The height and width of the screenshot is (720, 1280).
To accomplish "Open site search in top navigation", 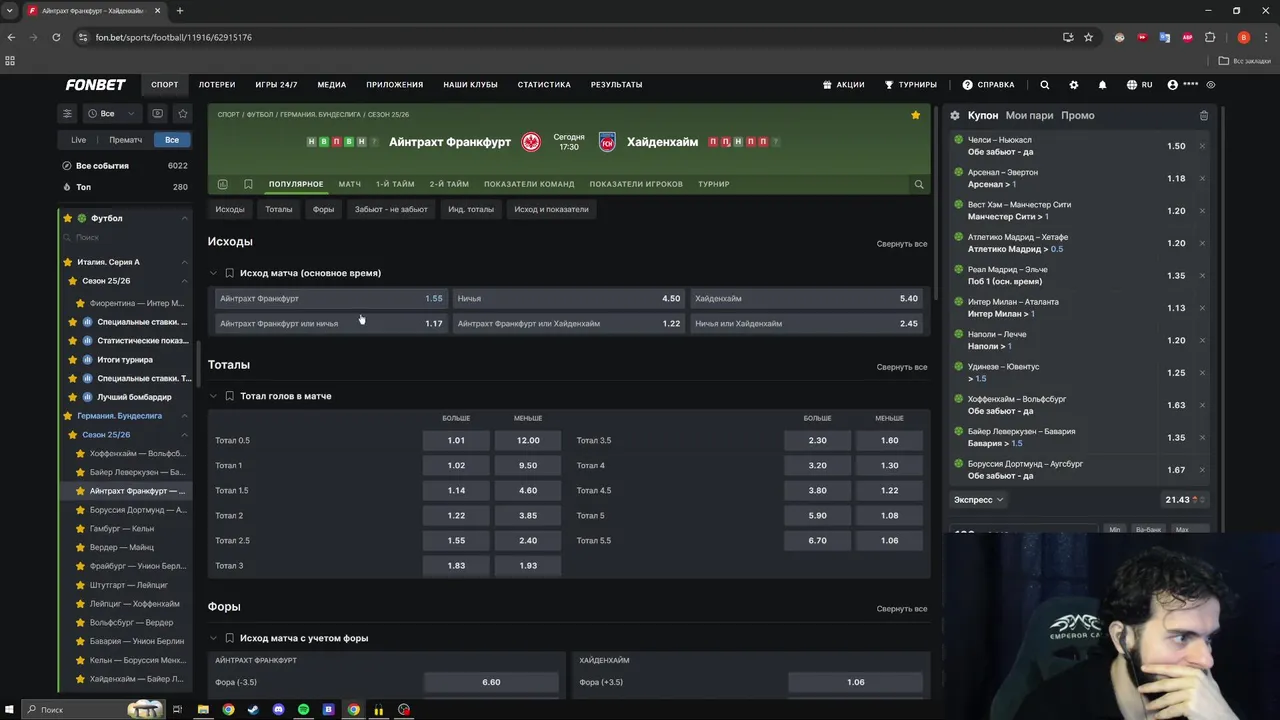I will click(x=1044, y=85).
